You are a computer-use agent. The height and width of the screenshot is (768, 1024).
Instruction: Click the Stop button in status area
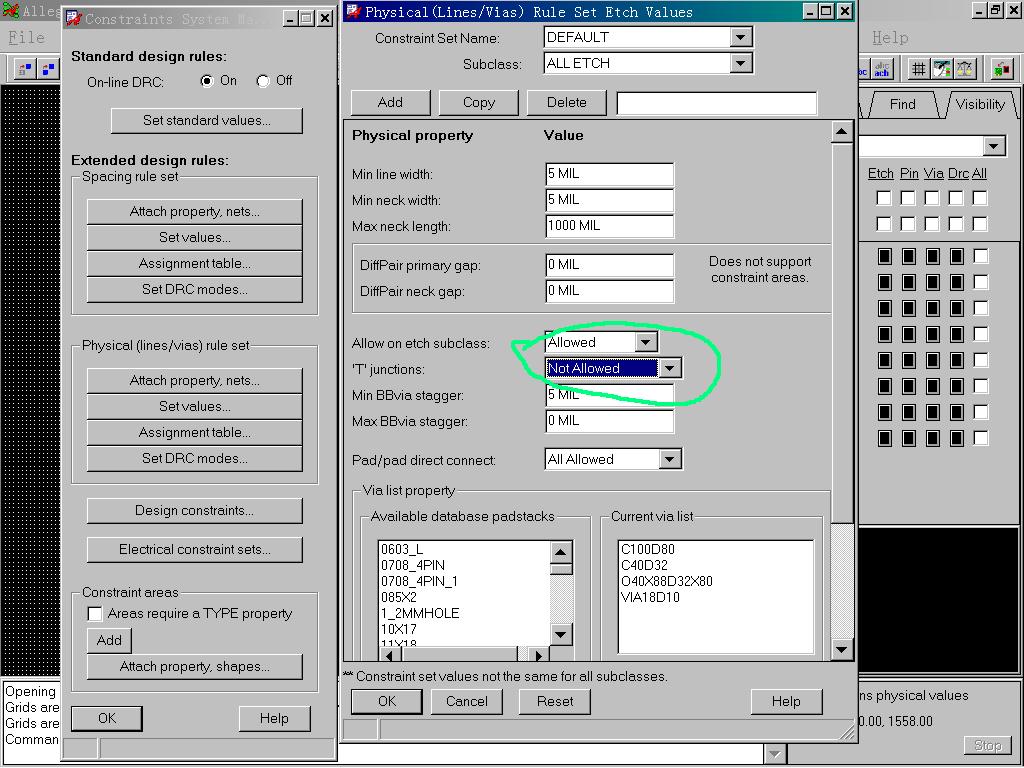coord(987,745)
